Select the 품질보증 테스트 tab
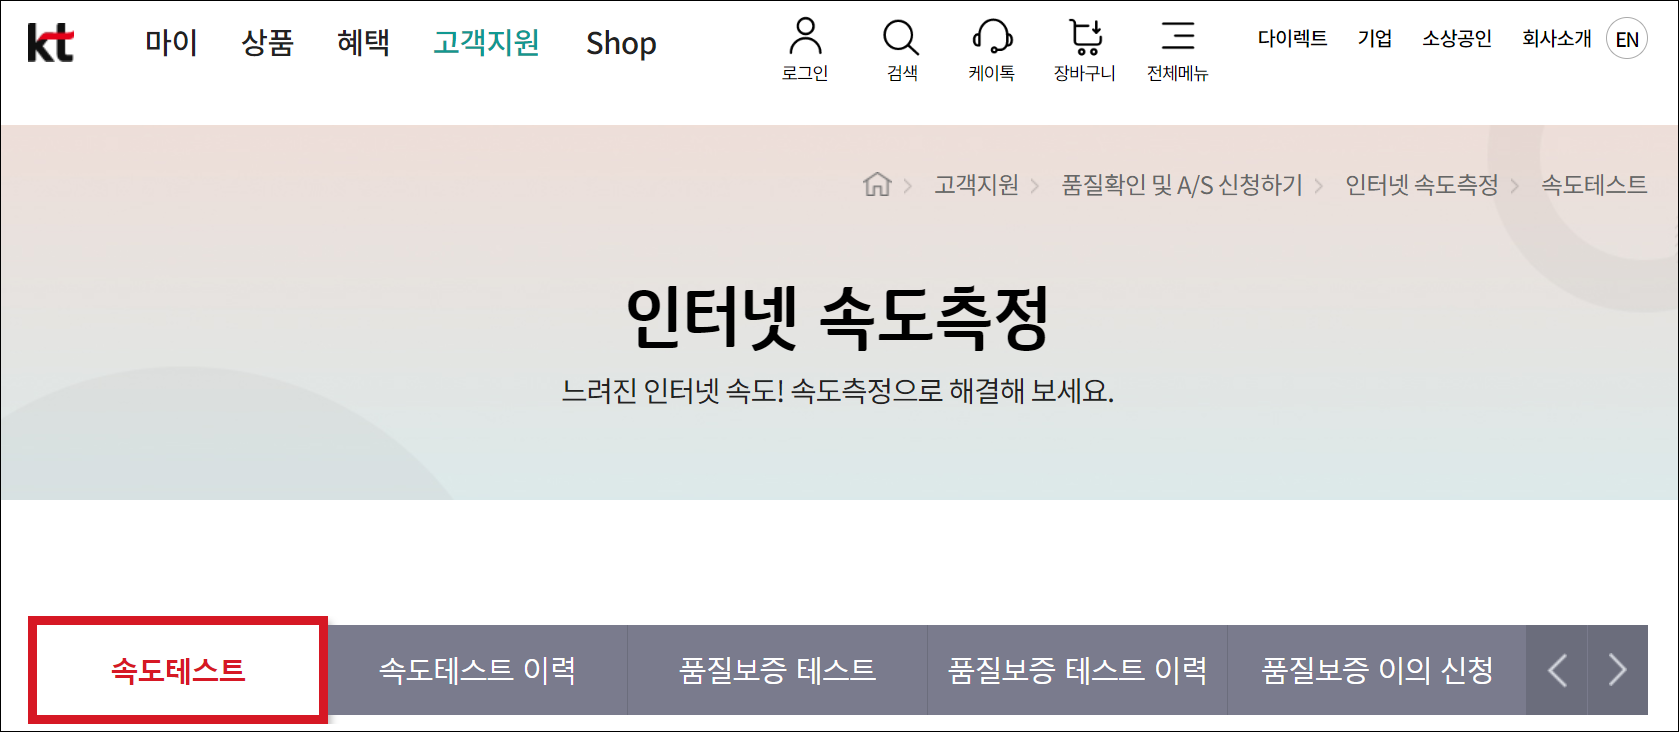The width and height of the screenshot is (1679, 732). click(x=778, y=670)
